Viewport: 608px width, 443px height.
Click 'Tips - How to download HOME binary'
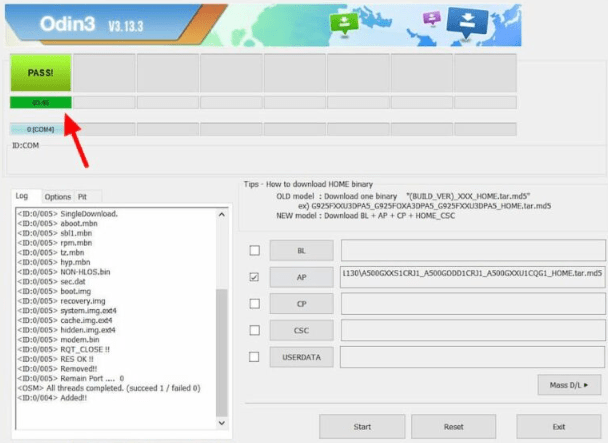pyautogui.click(x=308, y=184)
